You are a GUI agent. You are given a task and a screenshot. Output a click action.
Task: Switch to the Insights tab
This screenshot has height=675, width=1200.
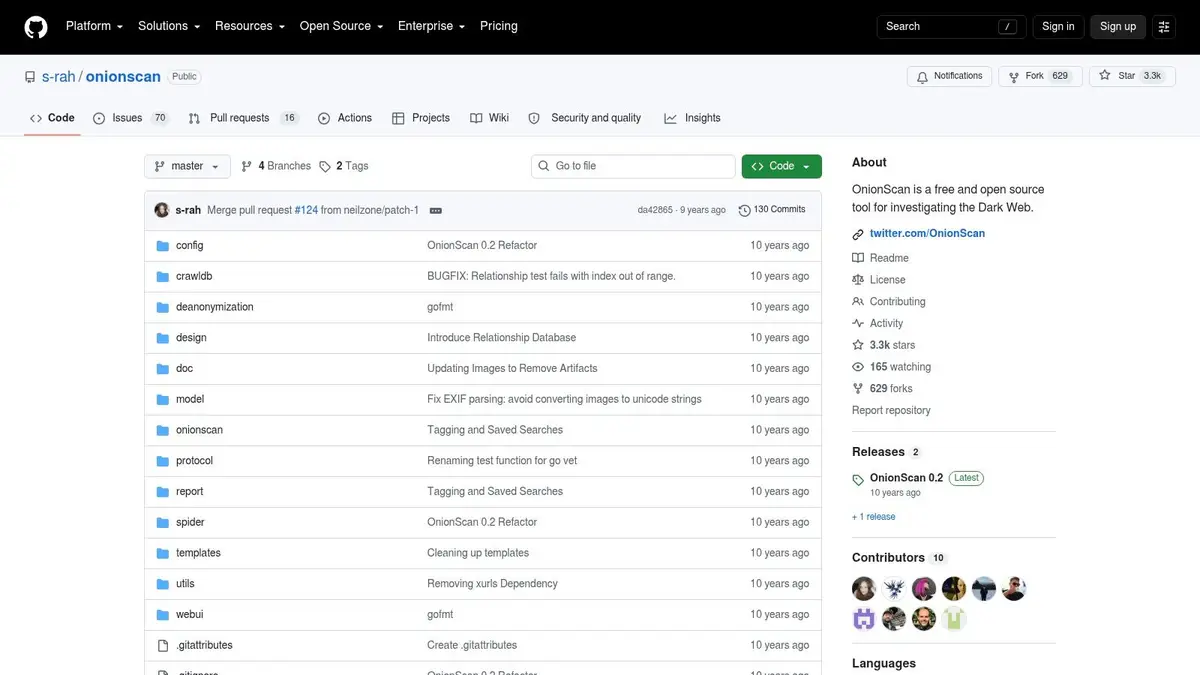click(x=692, y=118)
